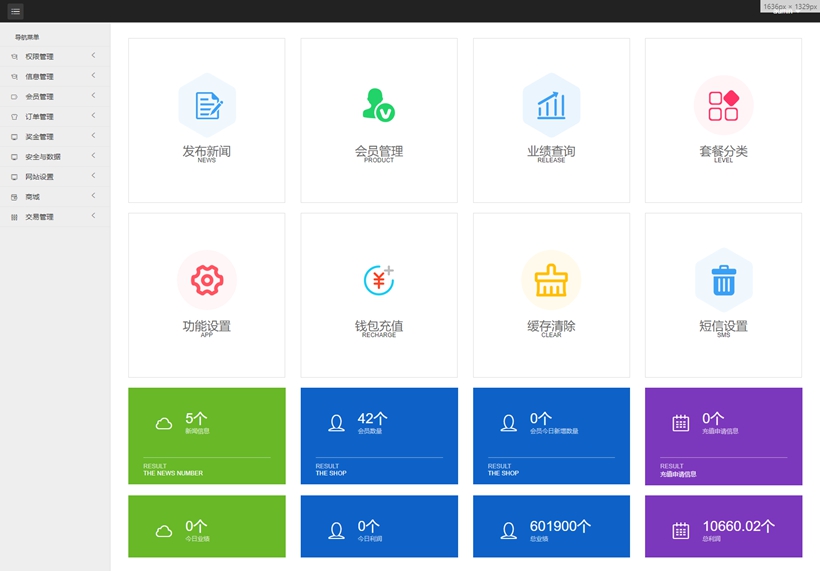Viewport: 820px width, 571px height.
Task: Click the green 新闻信息 5个 tile
Action: coord(207,435)
